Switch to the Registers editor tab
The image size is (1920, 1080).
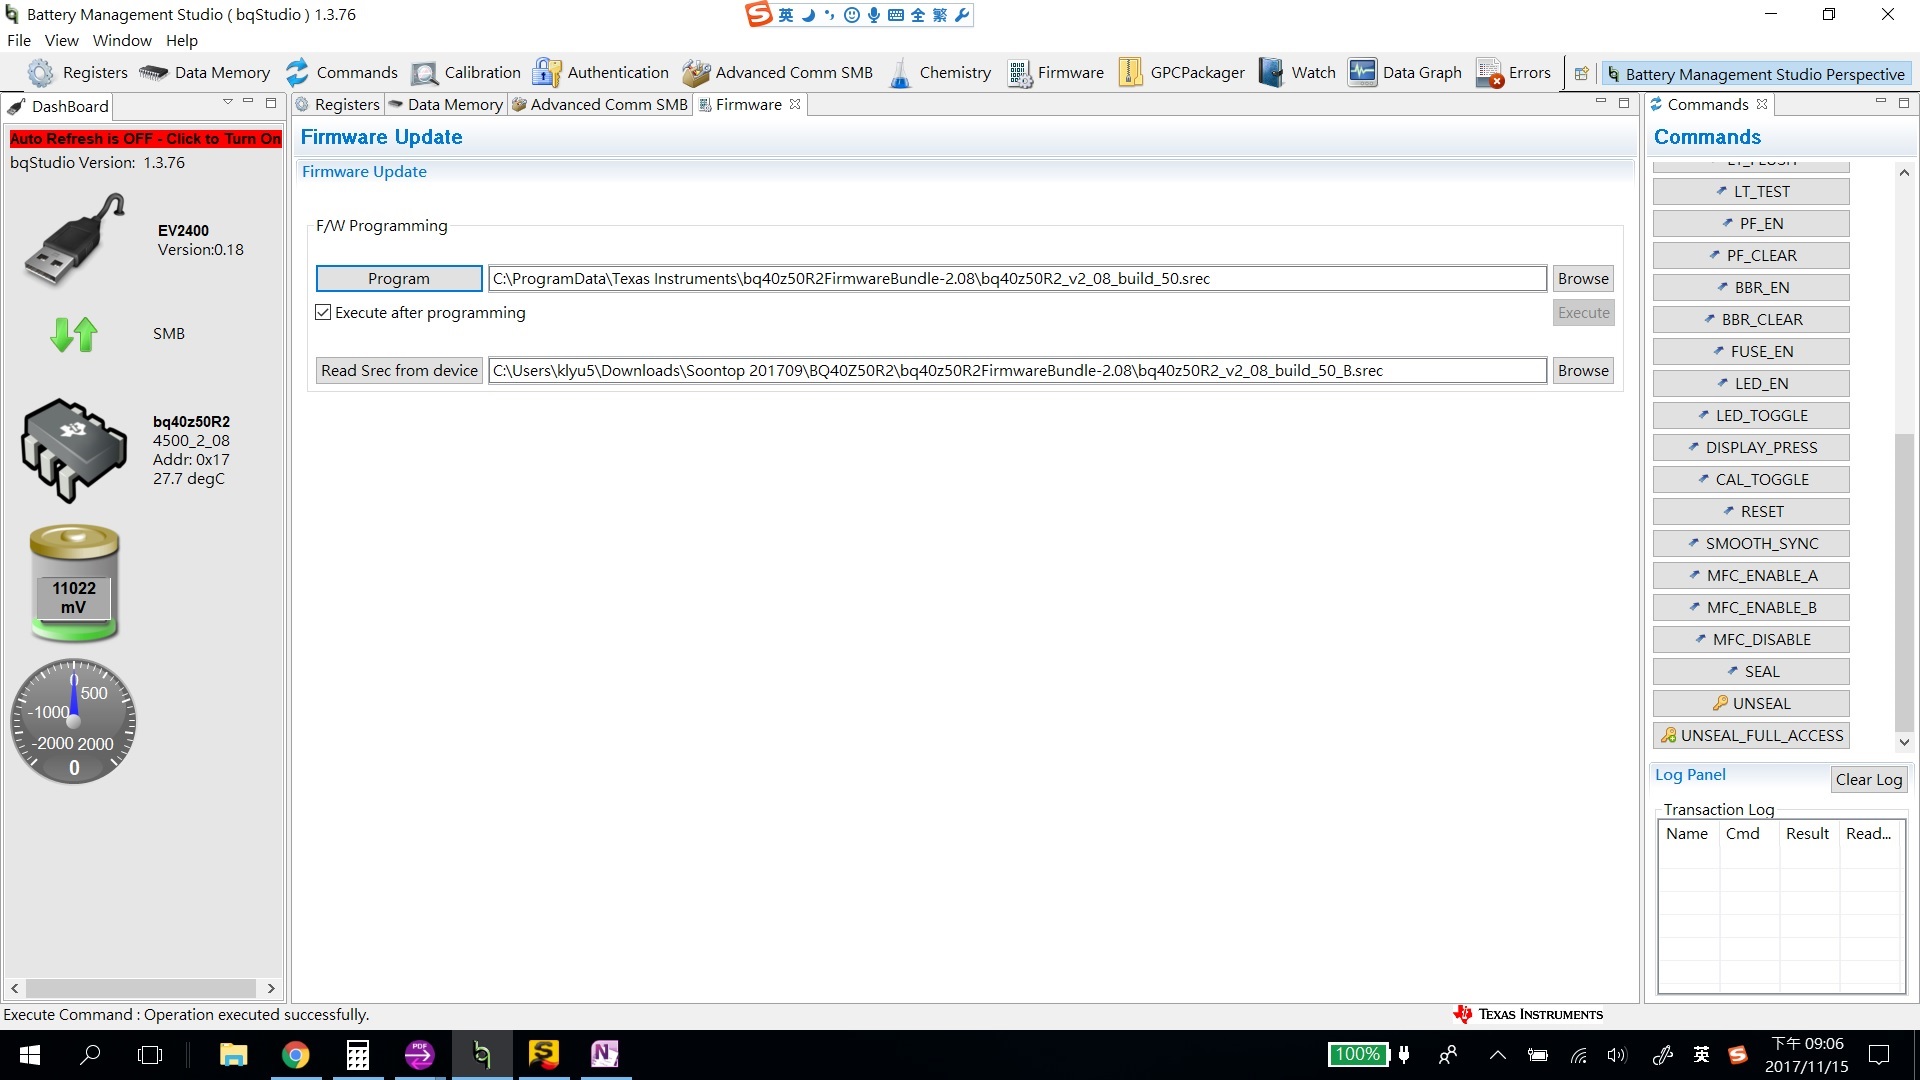[x=338, y=105]
